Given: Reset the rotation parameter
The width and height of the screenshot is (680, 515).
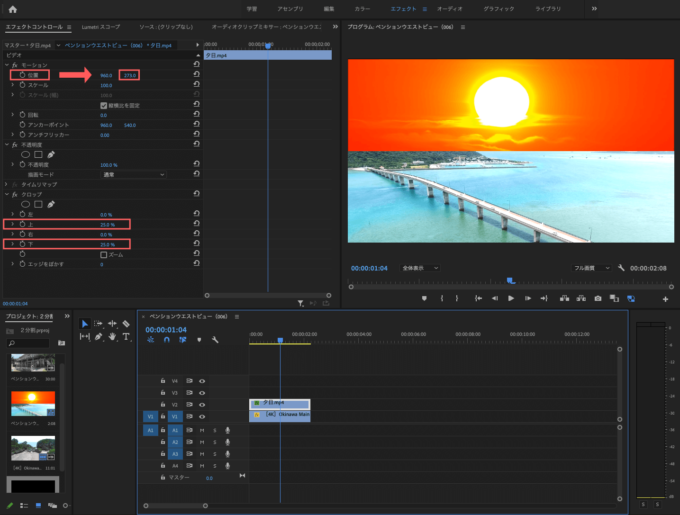Looking at the screenshot, I should coord(196,114).
